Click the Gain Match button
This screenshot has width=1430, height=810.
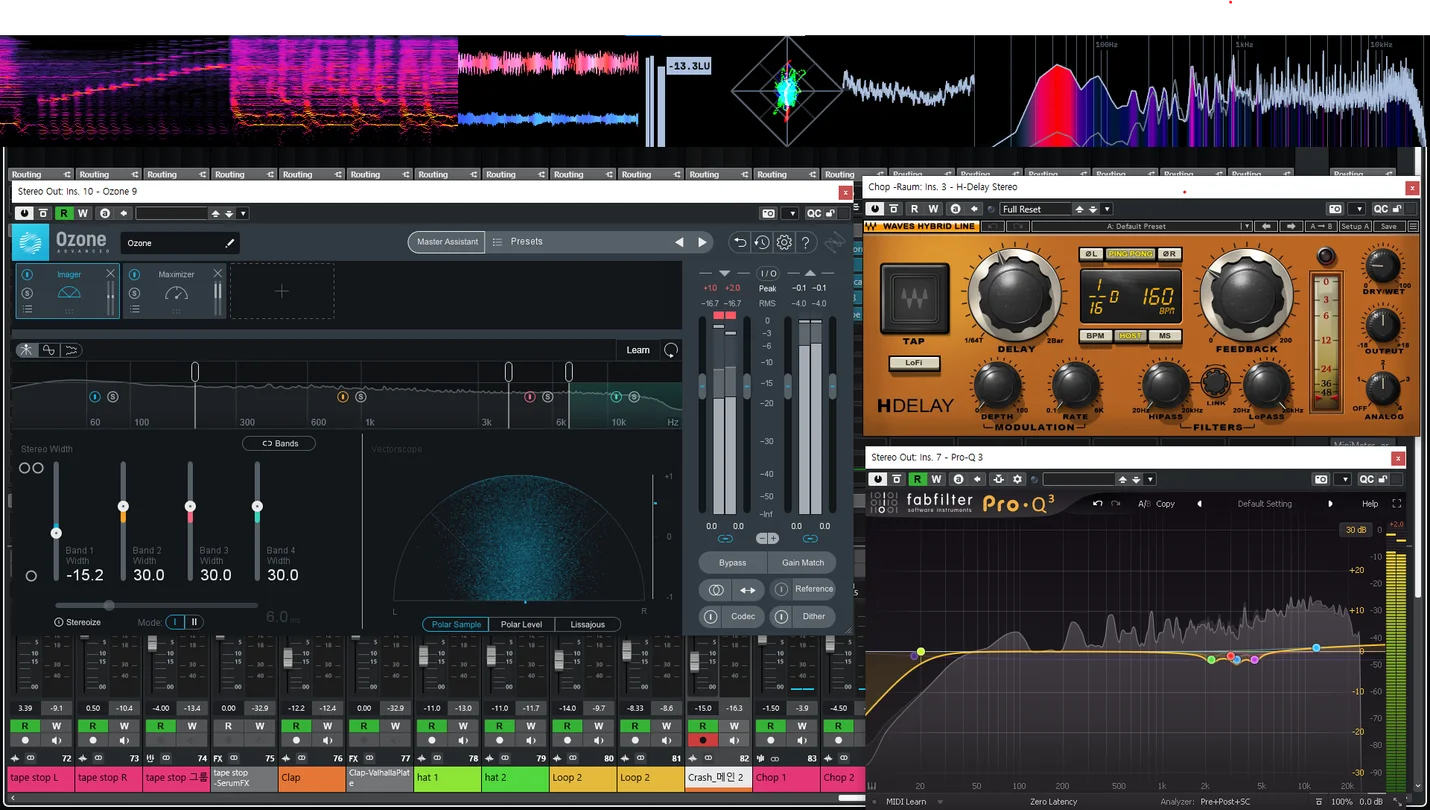803,562
